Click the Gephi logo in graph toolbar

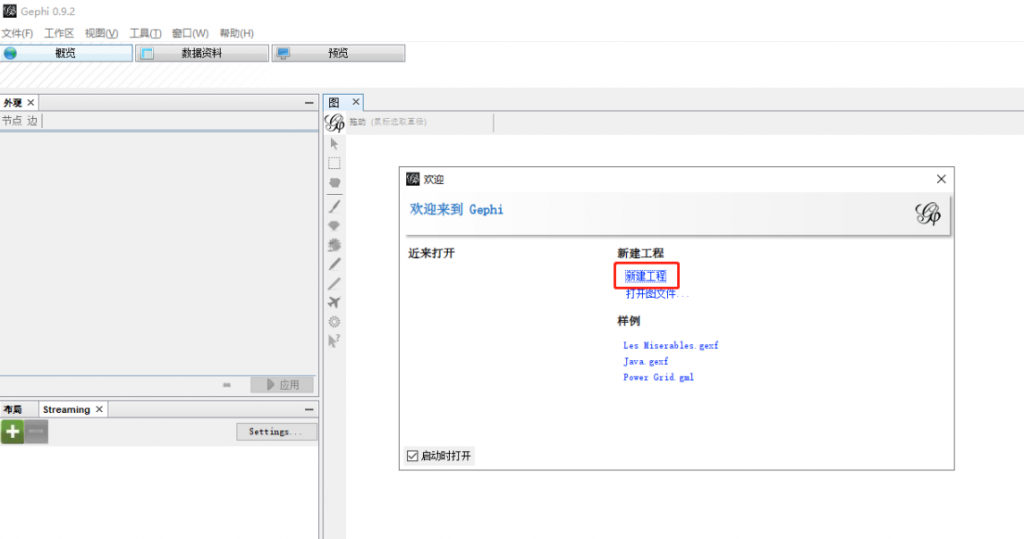(x=334, y=122)
